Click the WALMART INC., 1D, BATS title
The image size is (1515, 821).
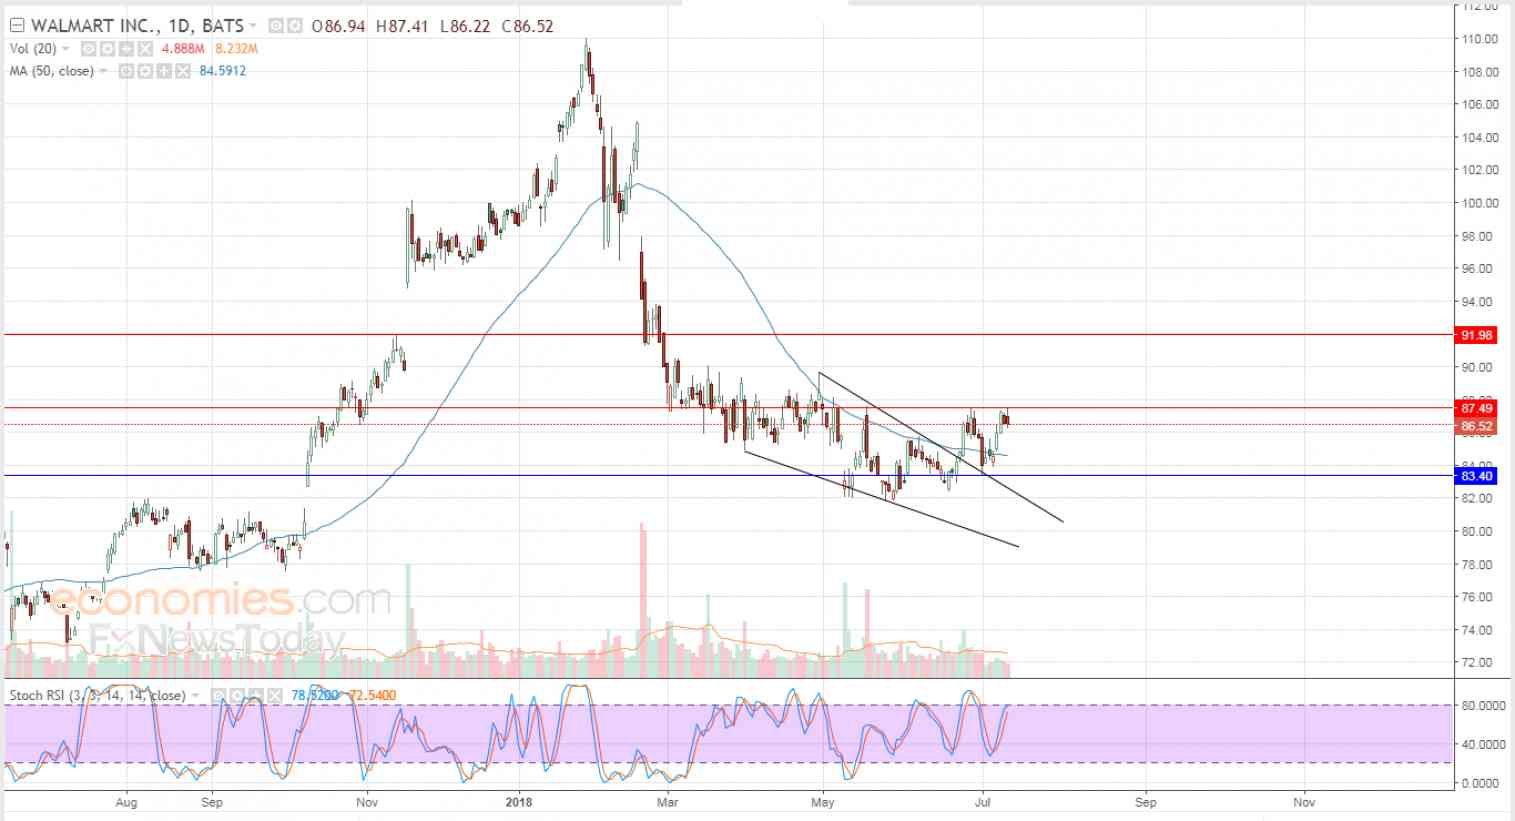pyautogui.click(x=137, y=26)
